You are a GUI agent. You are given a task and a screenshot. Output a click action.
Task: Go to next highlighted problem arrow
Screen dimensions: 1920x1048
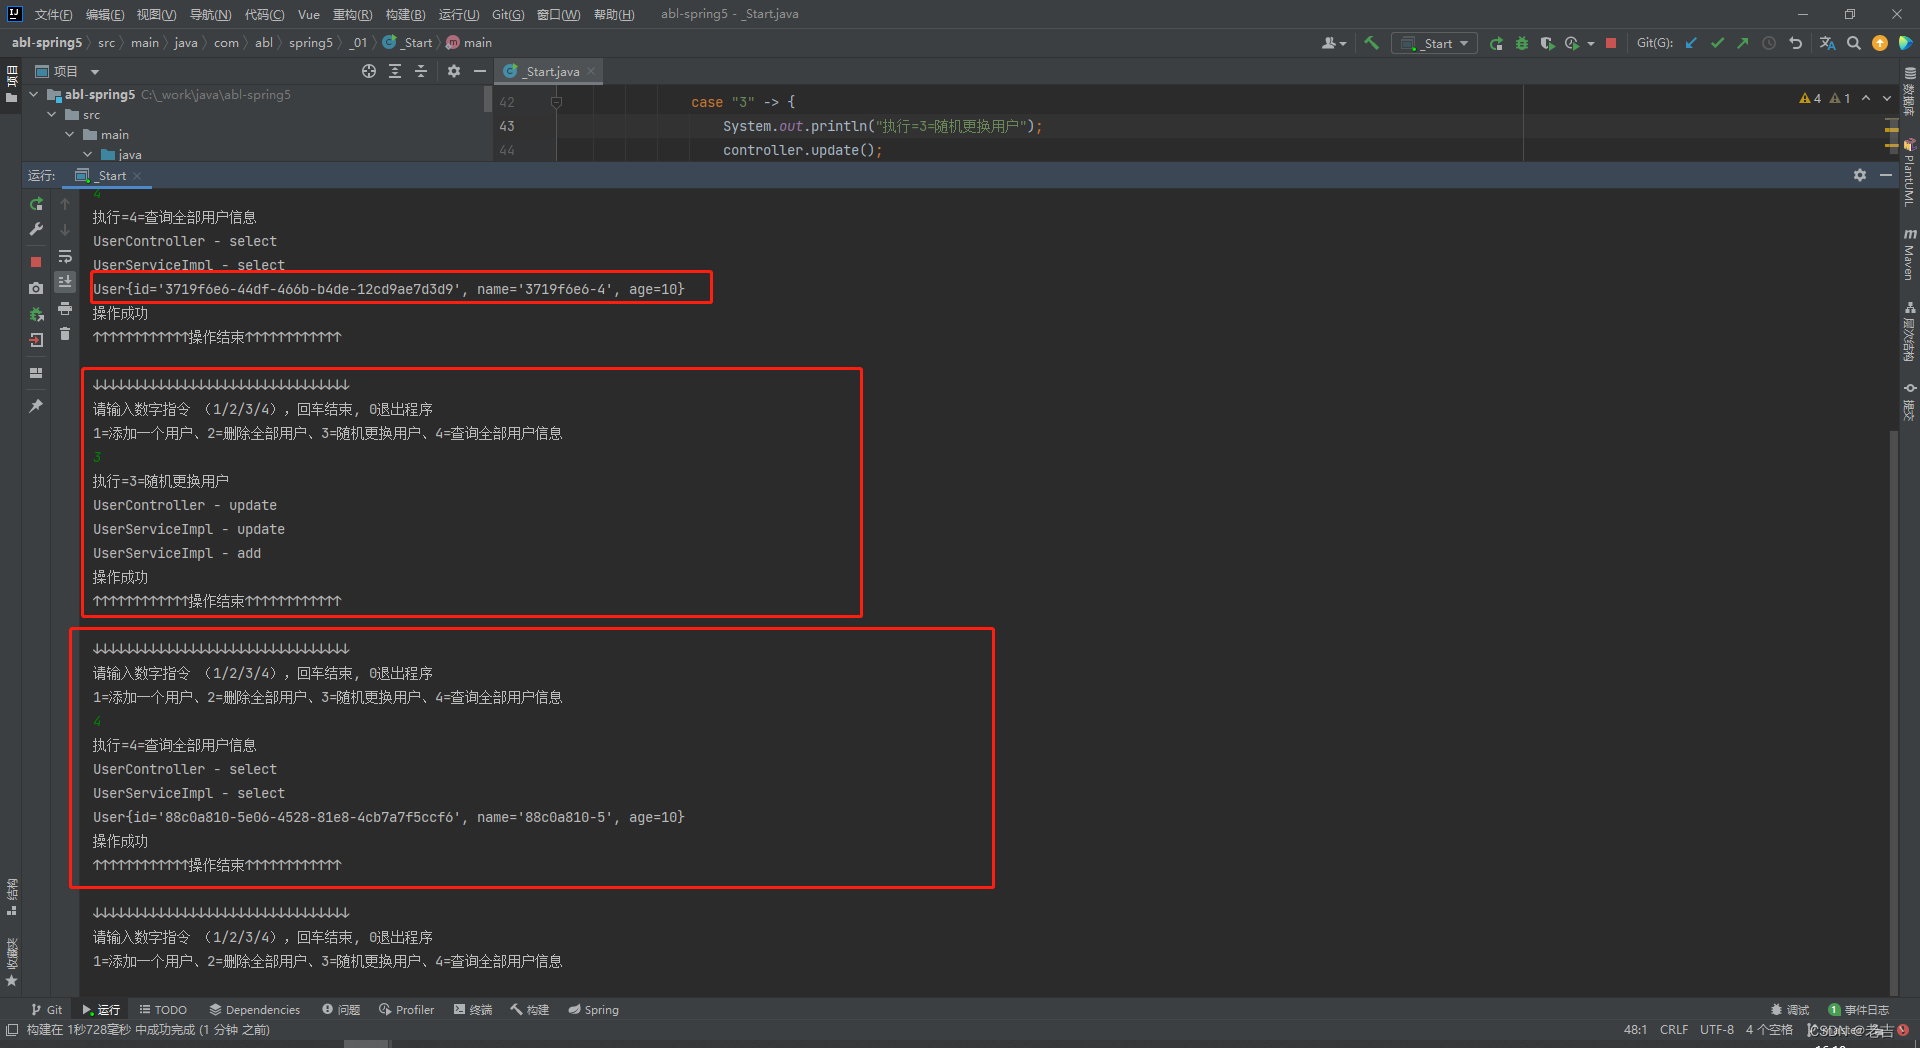coord(1887,98)
